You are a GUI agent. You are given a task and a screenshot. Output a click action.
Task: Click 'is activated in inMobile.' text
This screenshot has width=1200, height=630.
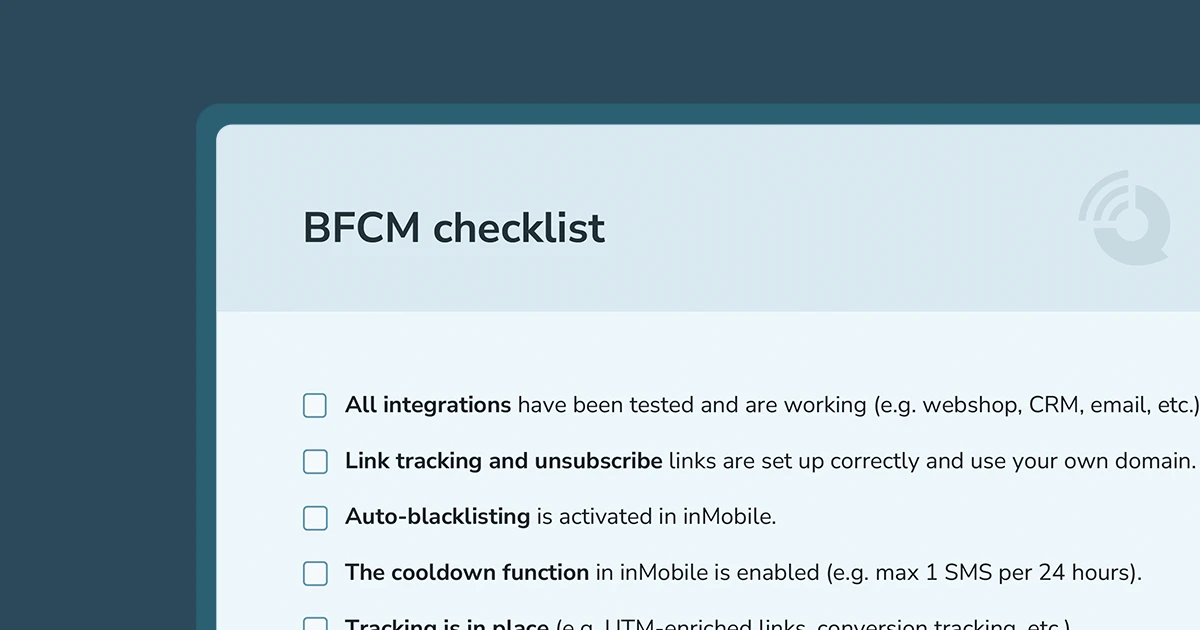coord(656,517)
